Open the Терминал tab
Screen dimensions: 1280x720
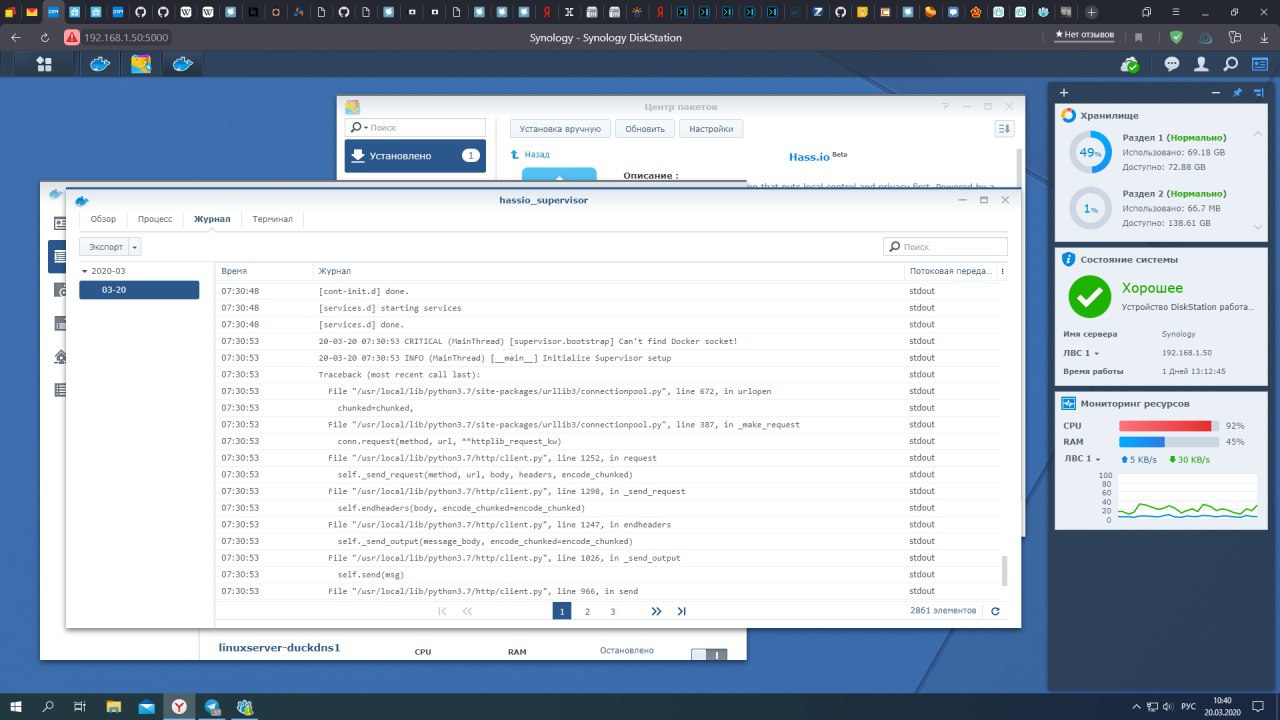272,219
